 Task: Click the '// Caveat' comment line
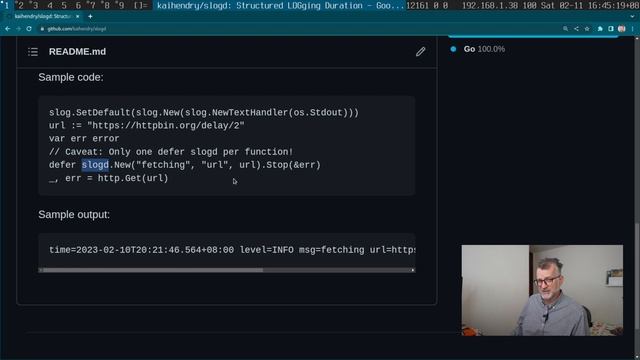[171, 152]
